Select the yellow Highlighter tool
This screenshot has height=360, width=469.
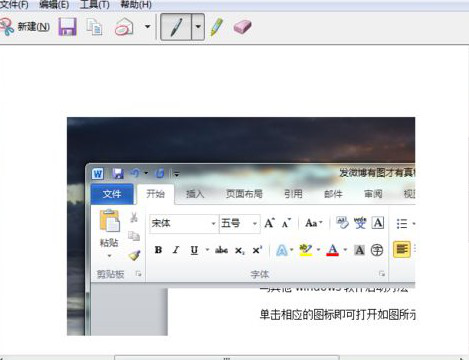coord(217,27)
